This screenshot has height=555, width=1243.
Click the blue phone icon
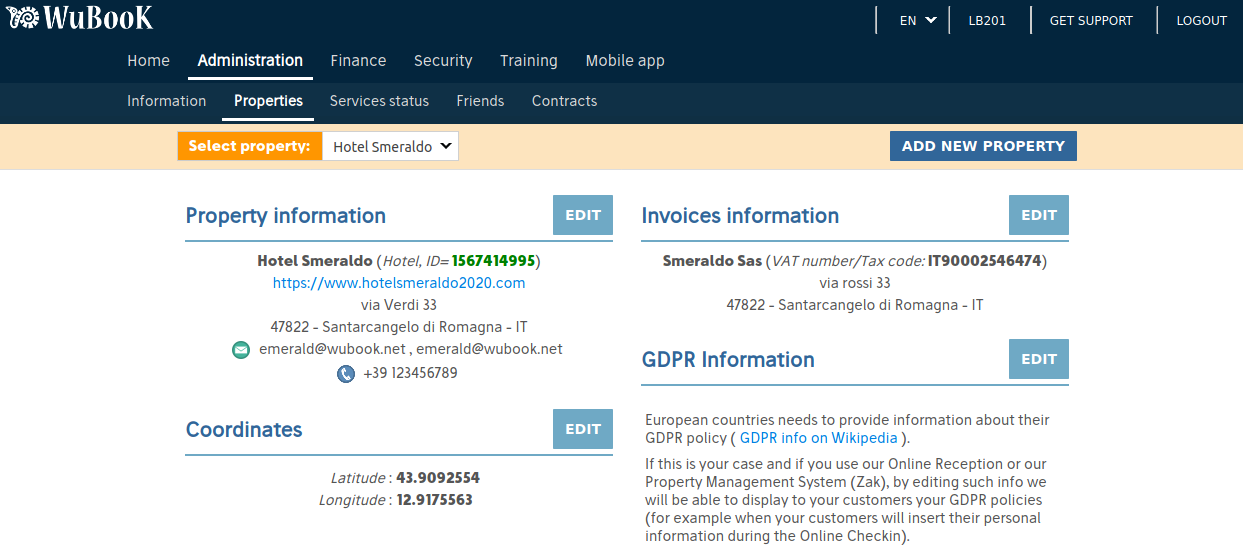point(345,374)
